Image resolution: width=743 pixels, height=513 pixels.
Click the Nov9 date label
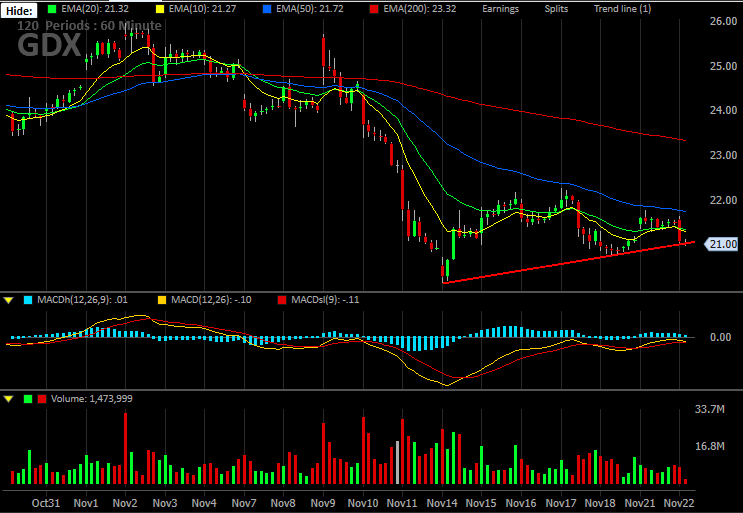click(x=323, y=503)
